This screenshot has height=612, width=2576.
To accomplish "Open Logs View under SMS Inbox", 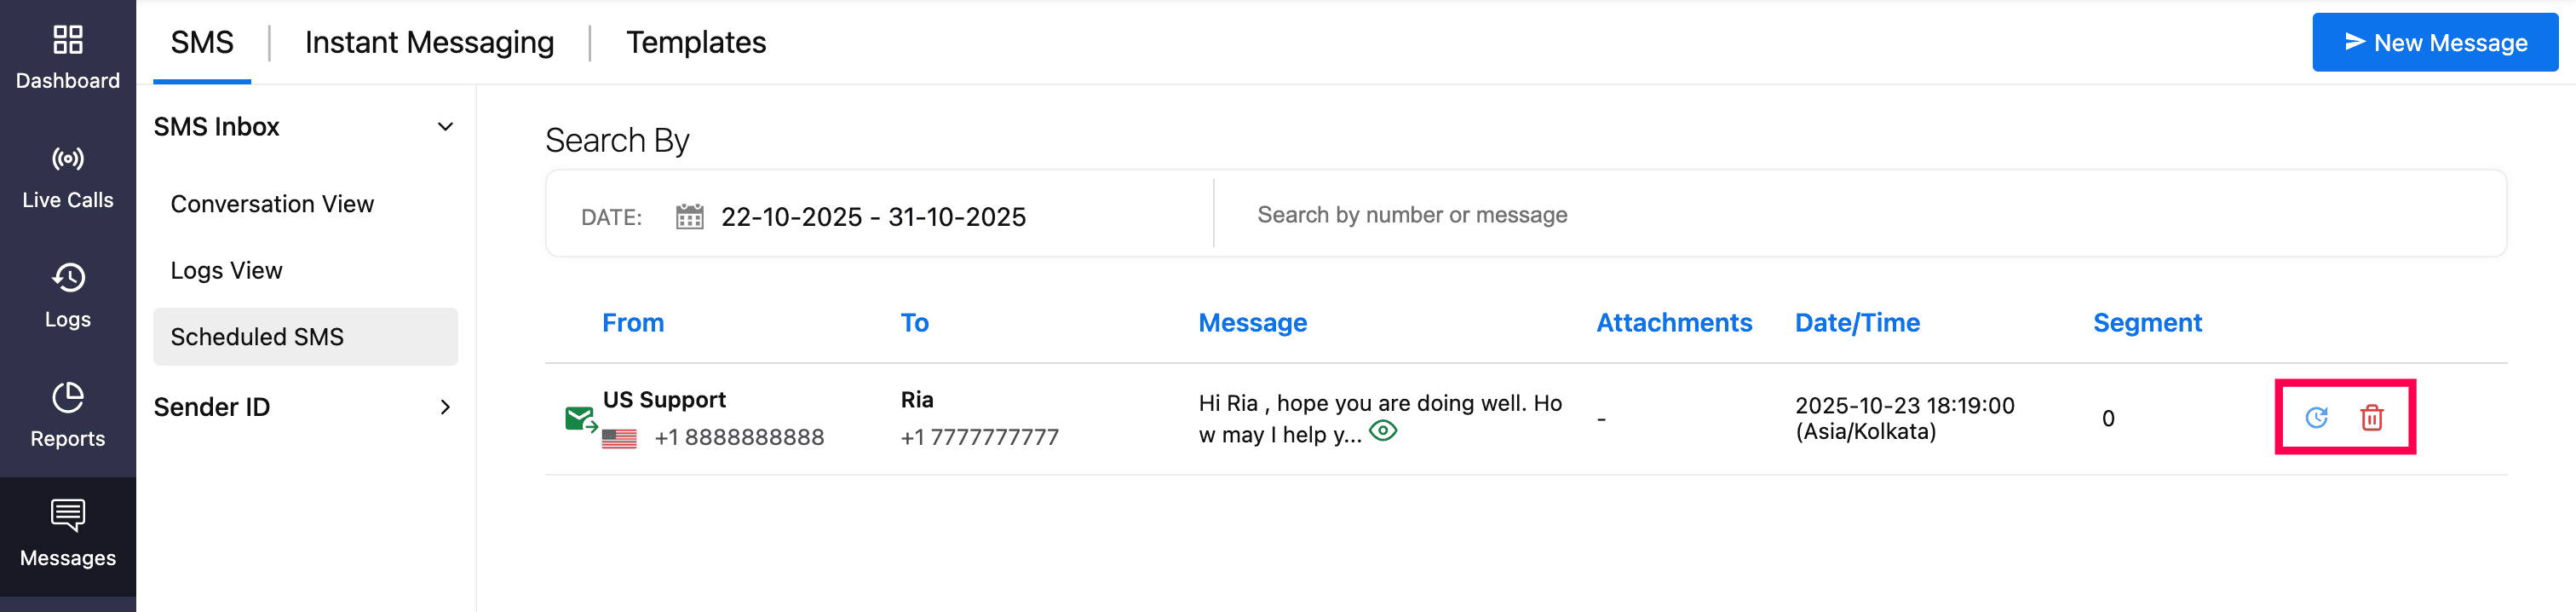I will tap(227, 271).
